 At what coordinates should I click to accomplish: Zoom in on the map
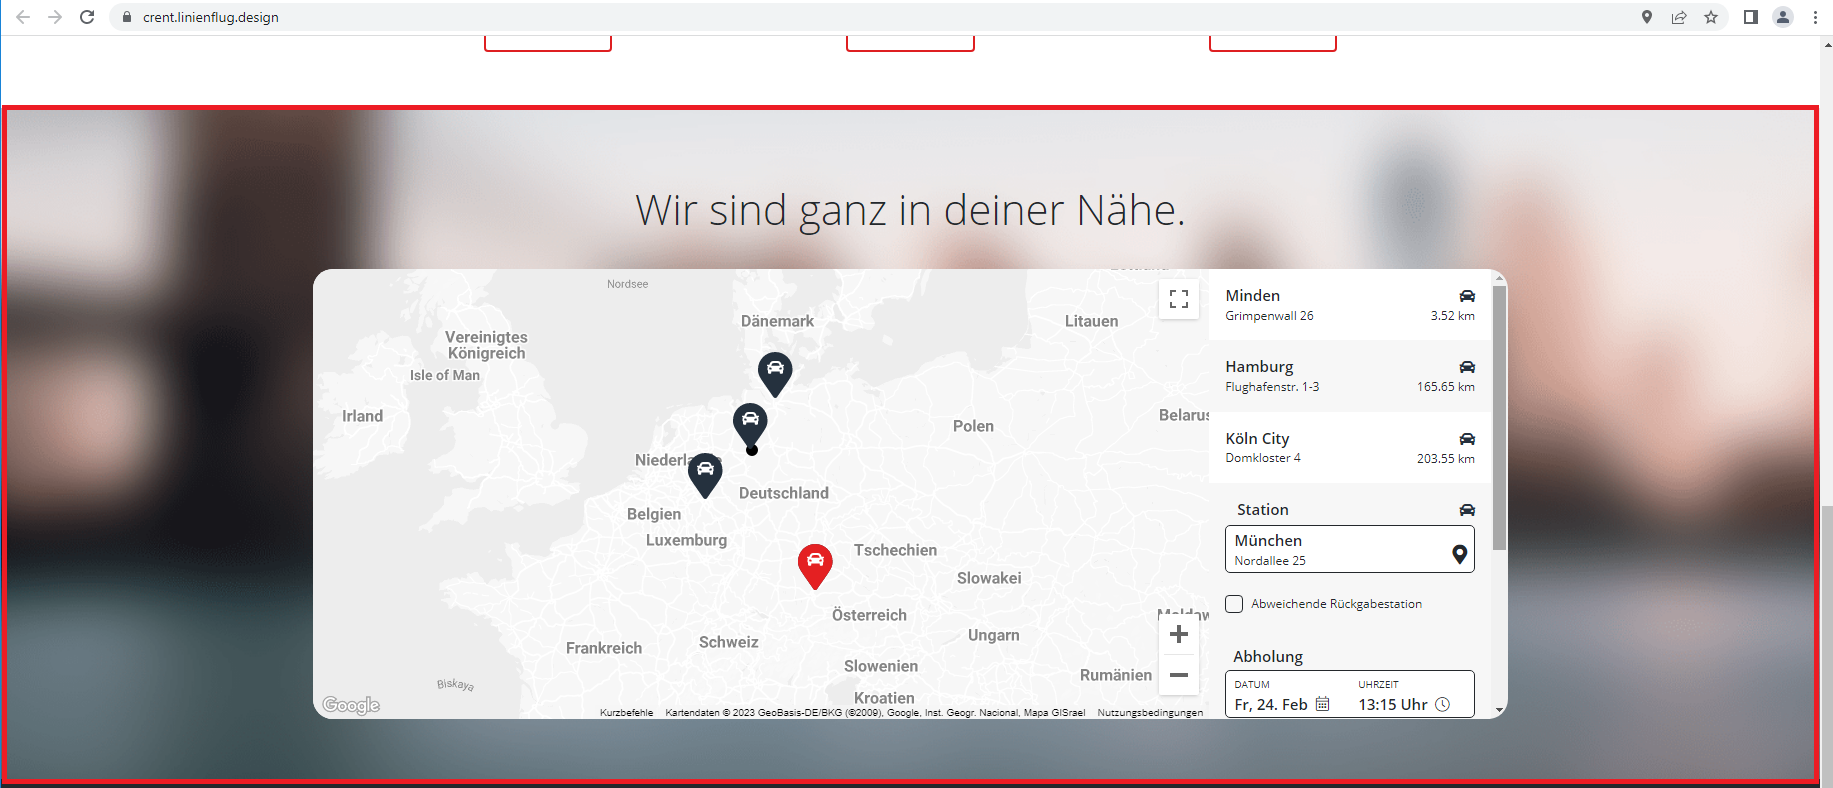(x=1179, y=635)
